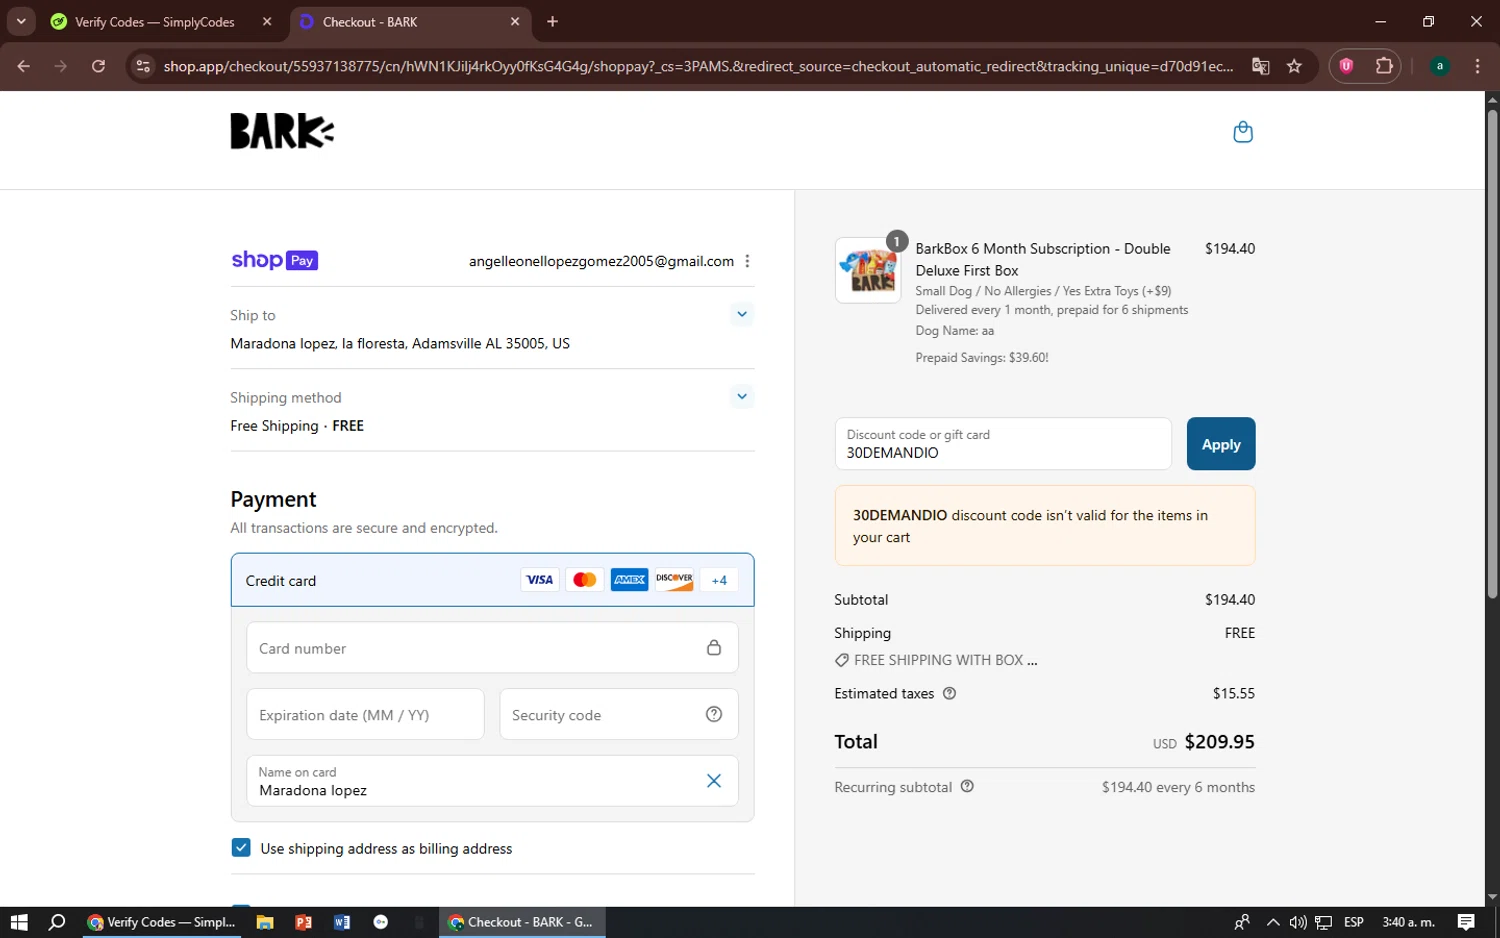The height and width of the screenshot is (938, 1500).
Task: Click the Discount code or gift card field
Action: [1003, 444]
